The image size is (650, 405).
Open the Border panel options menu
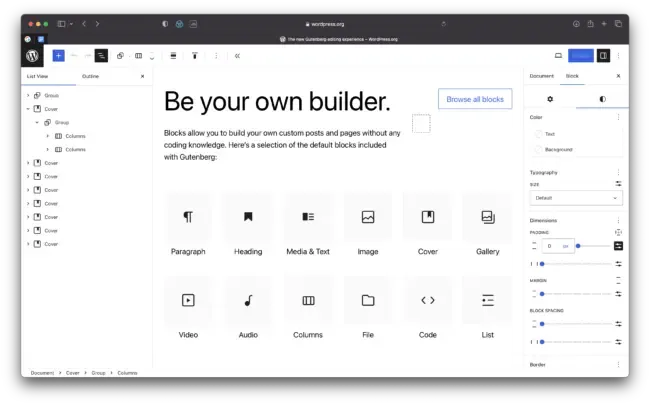[618, 365]
